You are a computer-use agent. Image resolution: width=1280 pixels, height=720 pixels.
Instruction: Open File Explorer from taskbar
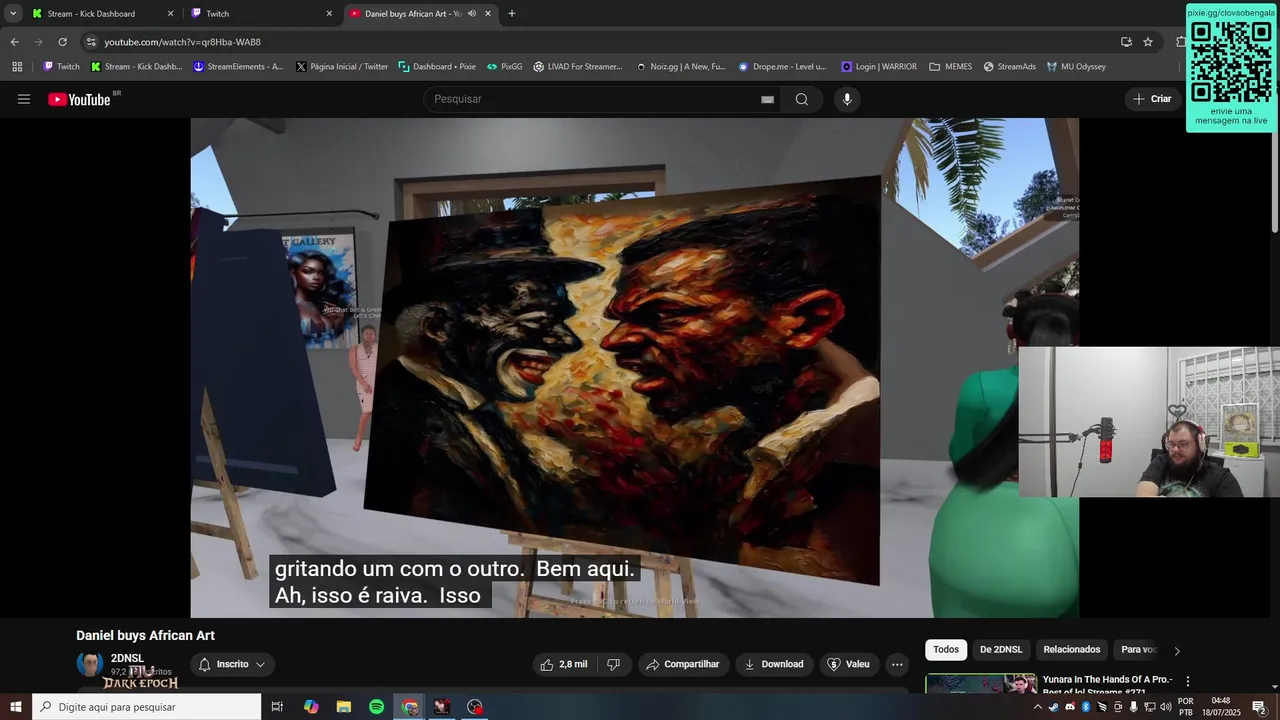[344, 707]
